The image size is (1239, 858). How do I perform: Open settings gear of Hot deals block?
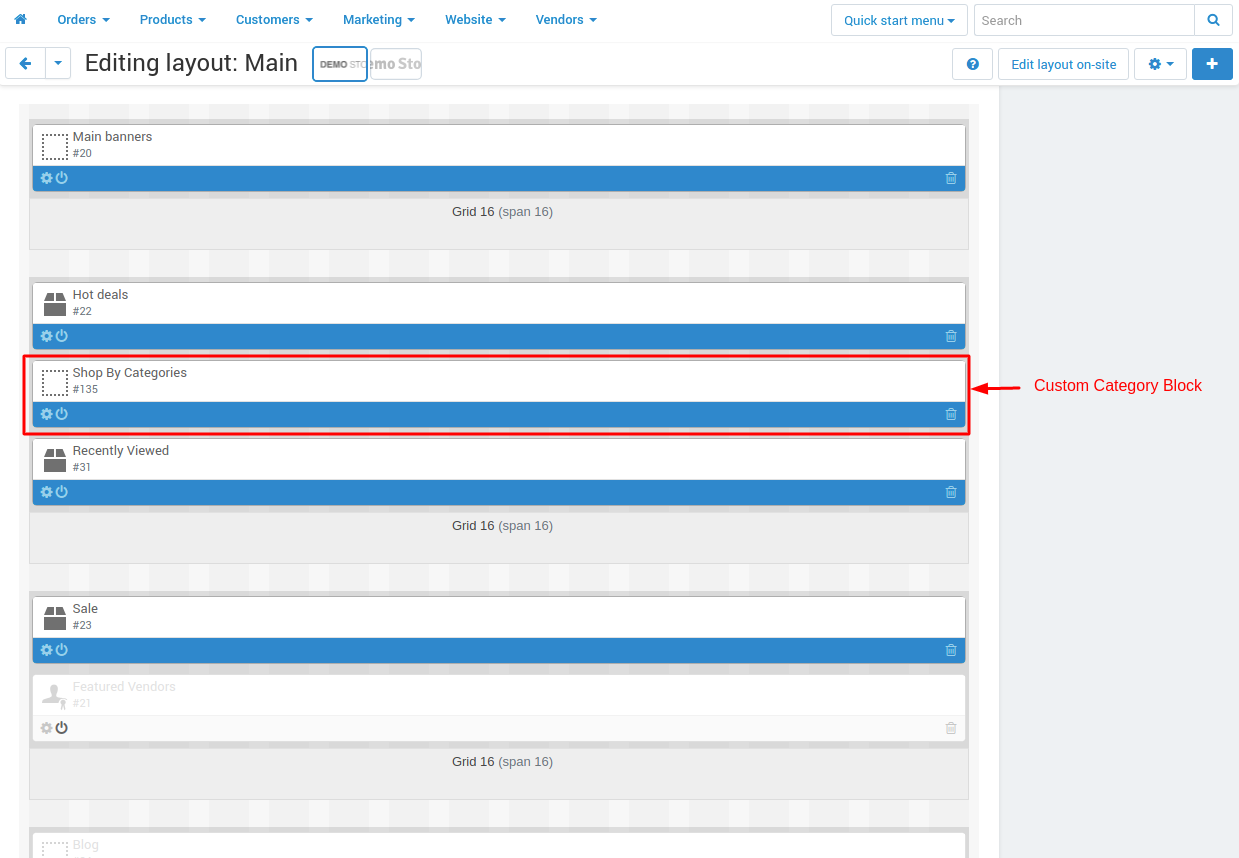click(x=46, y=336)
